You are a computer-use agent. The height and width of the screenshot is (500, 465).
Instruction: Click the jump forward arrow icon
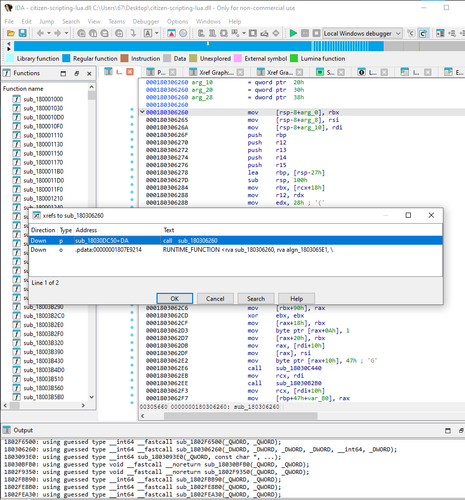coord(57,33)
